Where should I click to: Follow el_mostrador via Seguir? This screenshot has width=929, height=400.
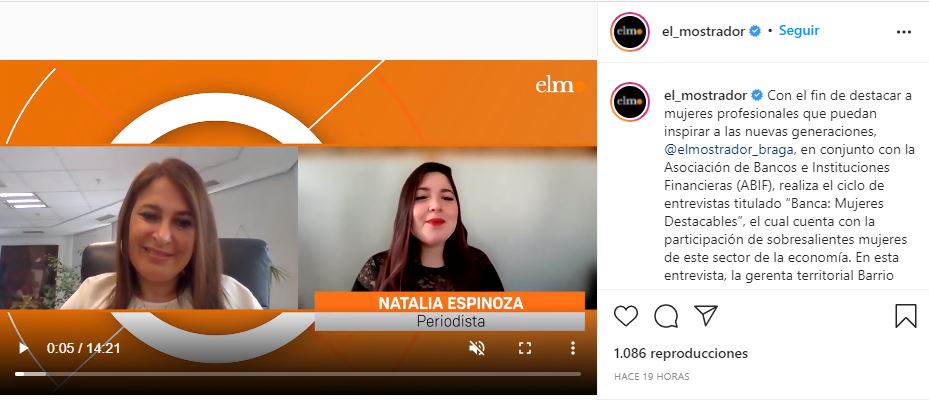click(799, 31)
